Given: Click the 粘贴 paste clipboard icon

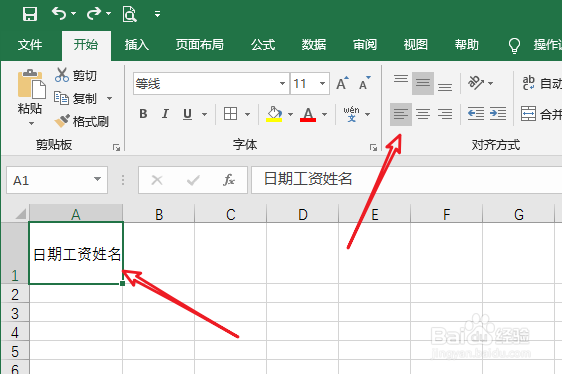Looking at the screenshot, I should (x=32, y=84).
